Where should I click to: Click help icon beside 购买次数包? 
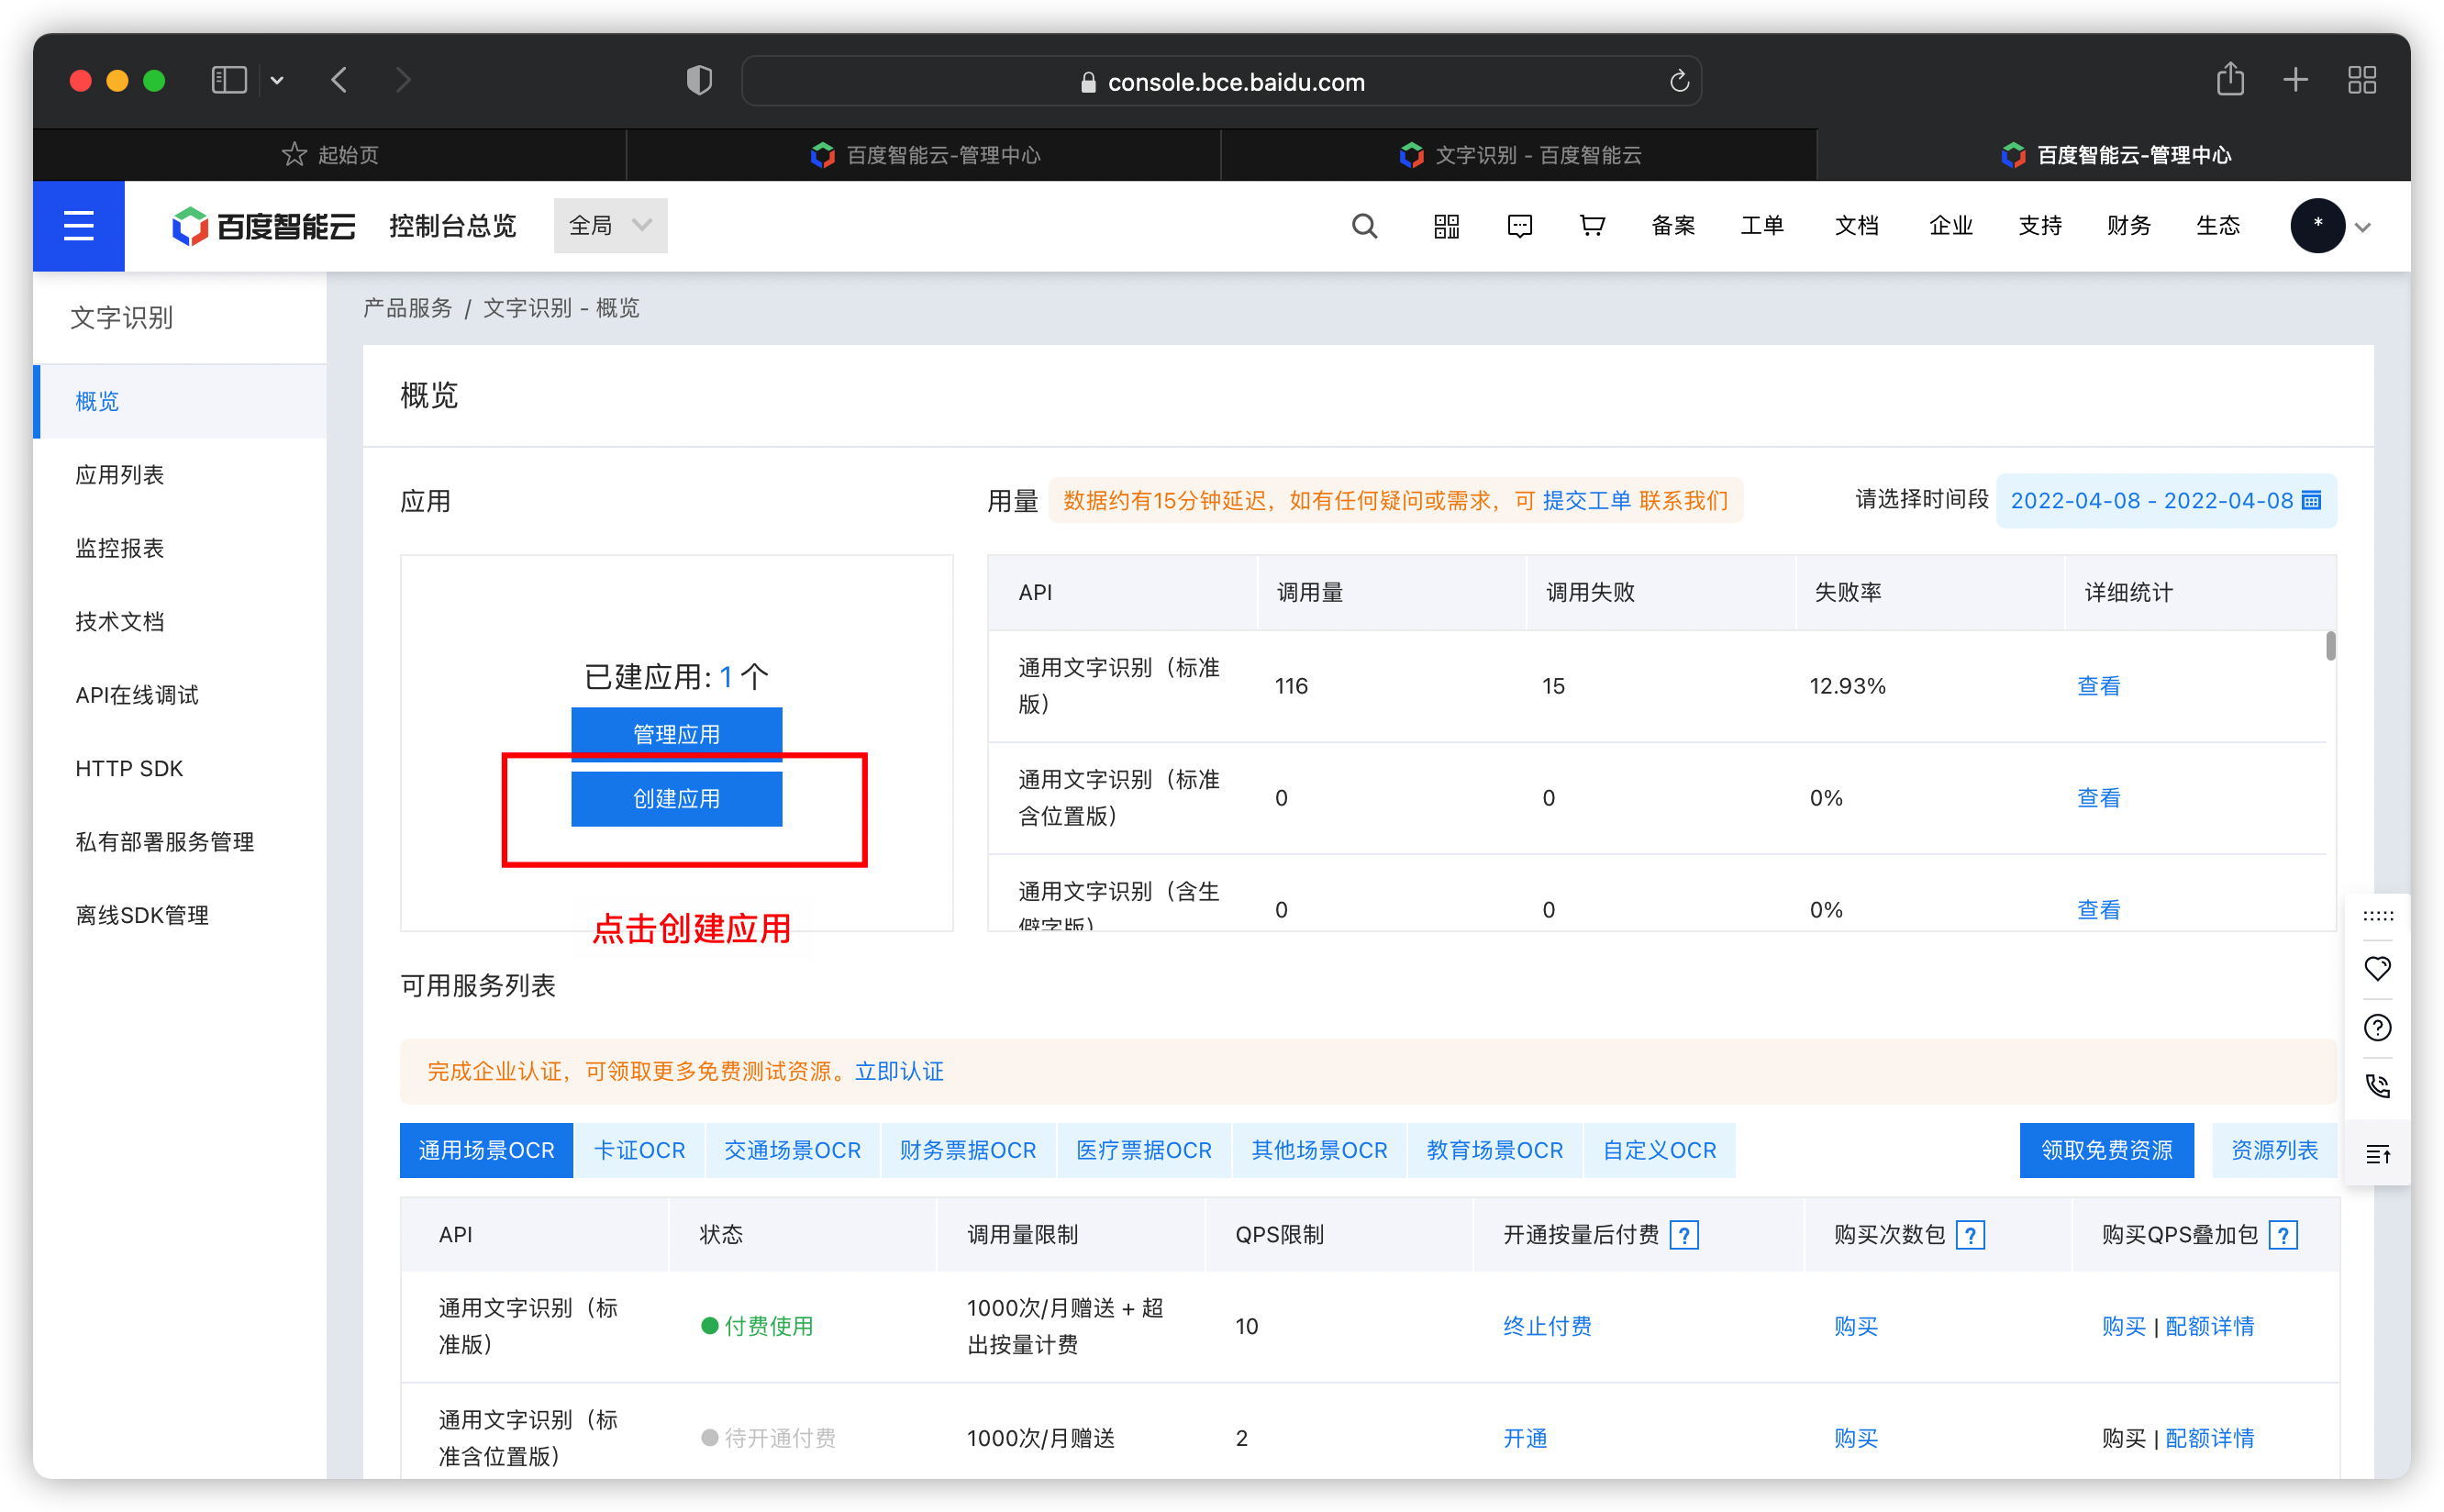(x=1970, y=1235)
